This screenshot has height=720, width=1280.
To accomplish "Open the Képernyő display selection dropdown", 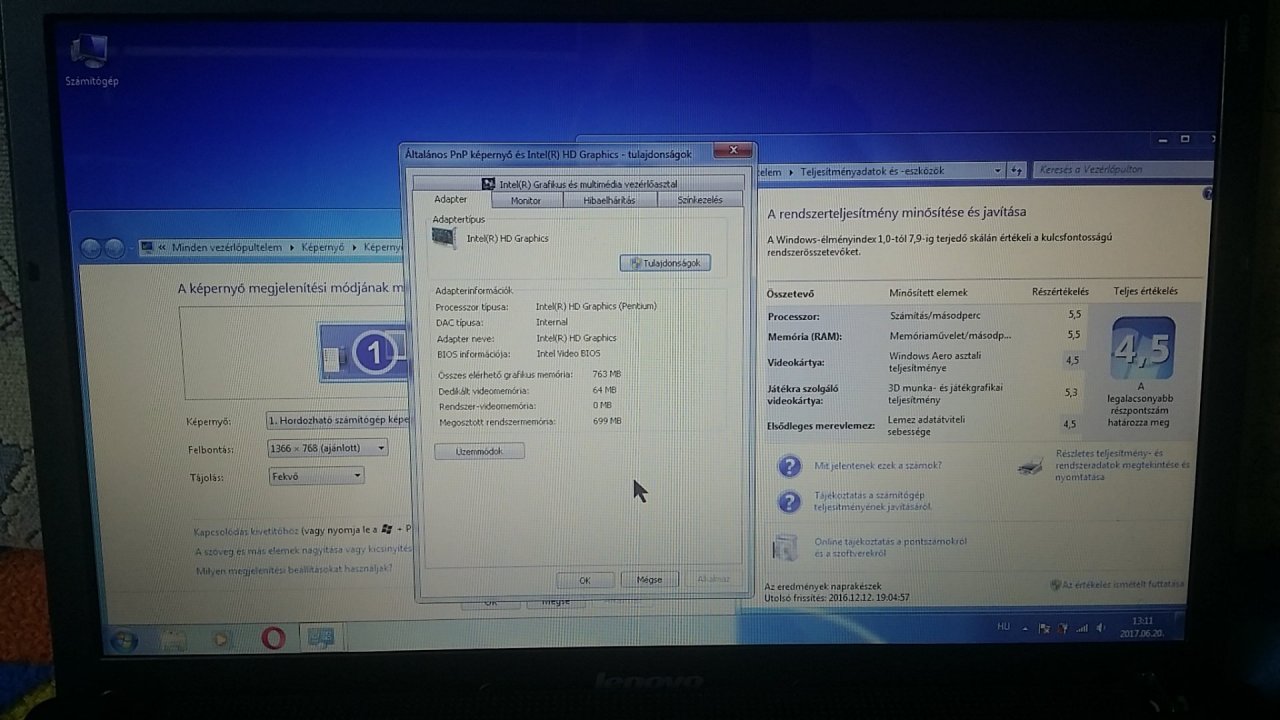I will click(x=339, y=421).
